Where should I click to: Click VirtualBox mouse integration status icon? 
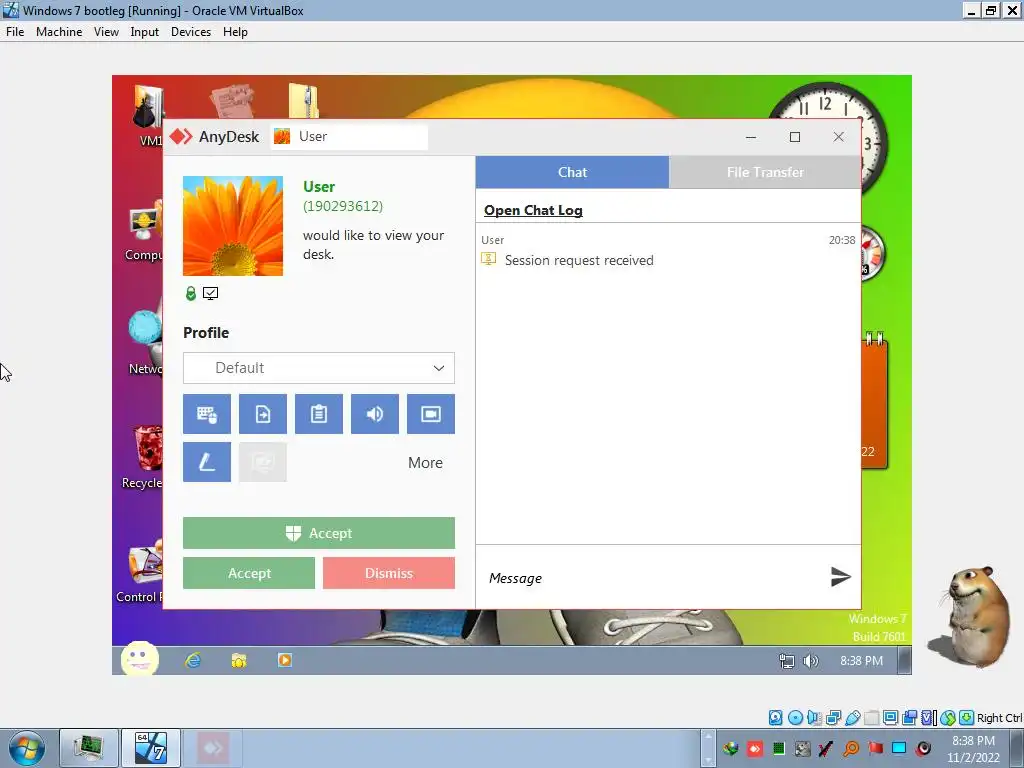point(948,718)
